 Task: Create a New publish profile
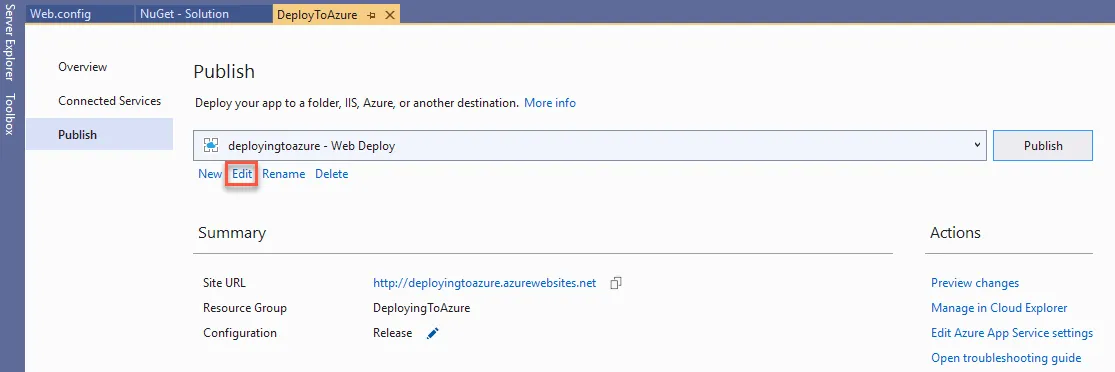point(210,174)
